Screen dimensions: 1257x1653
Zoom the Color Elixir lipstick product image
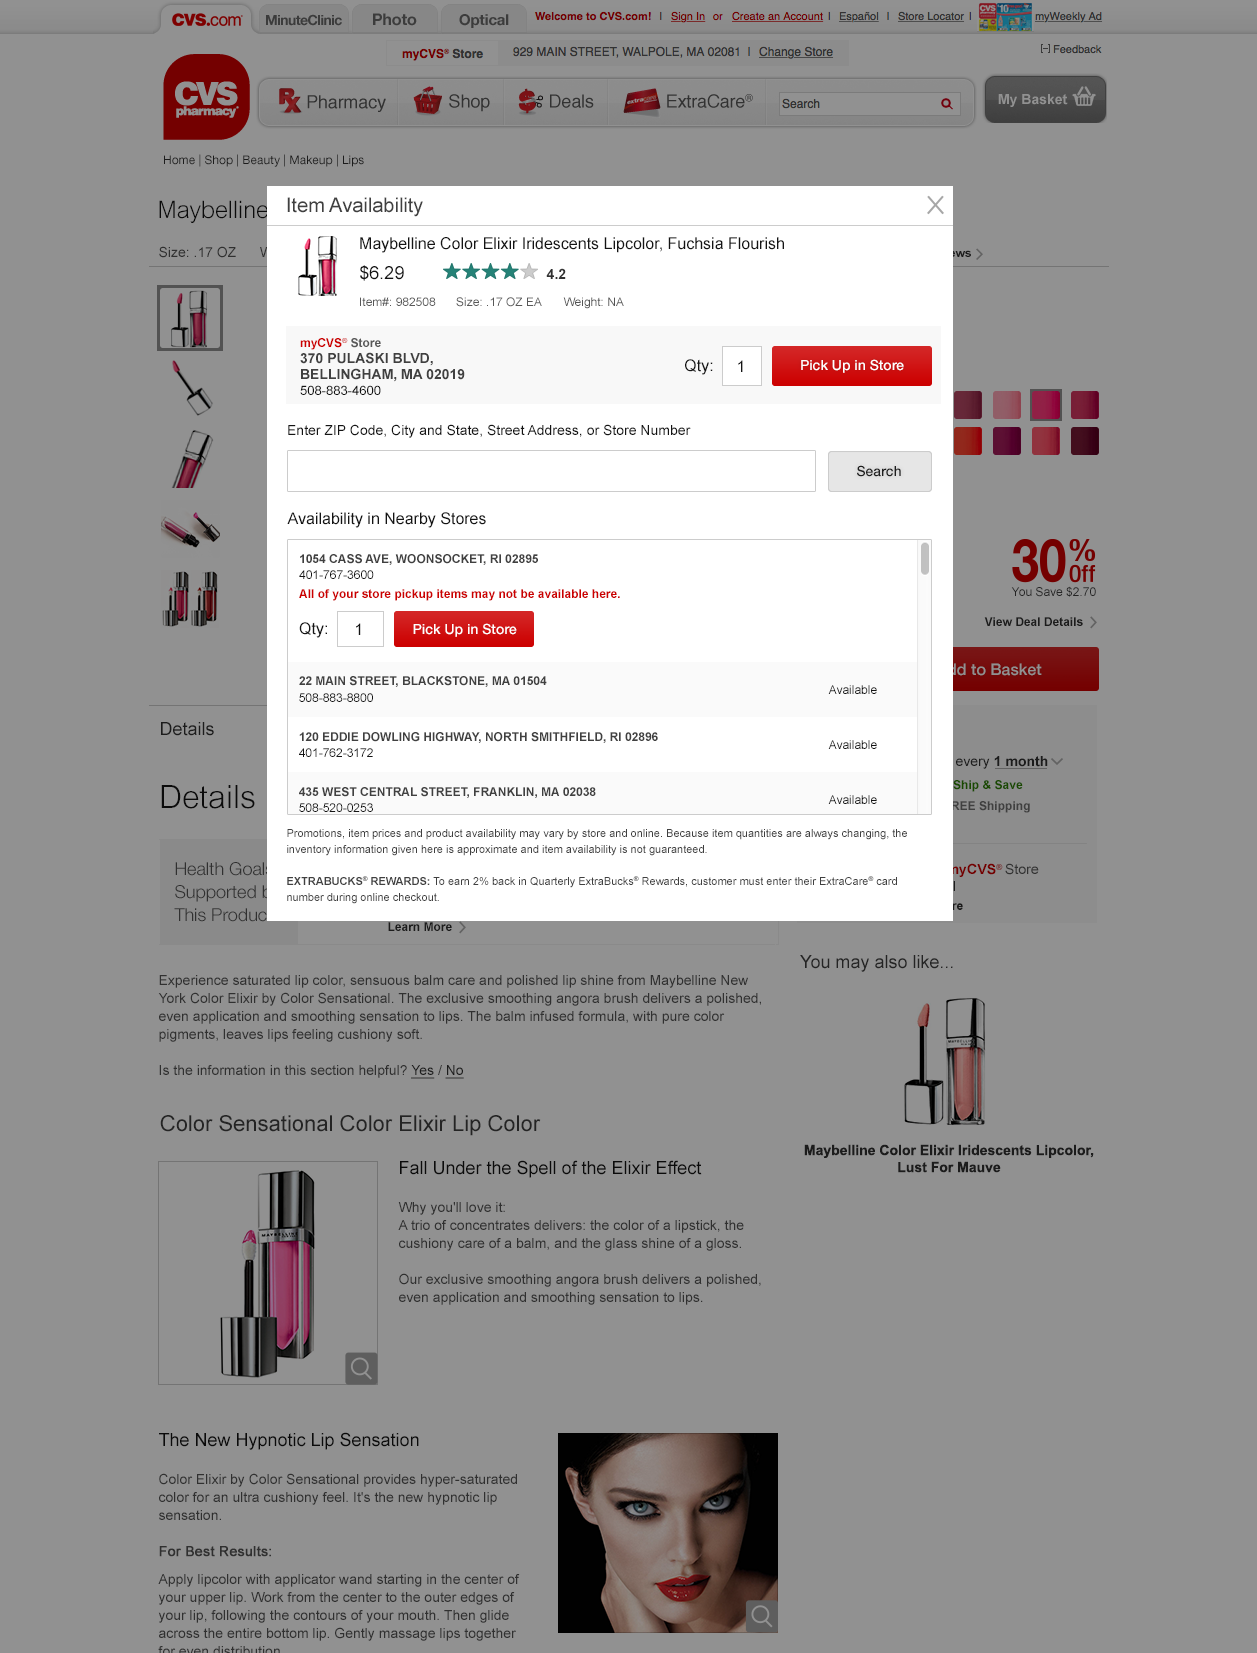tap(361, 1367)
